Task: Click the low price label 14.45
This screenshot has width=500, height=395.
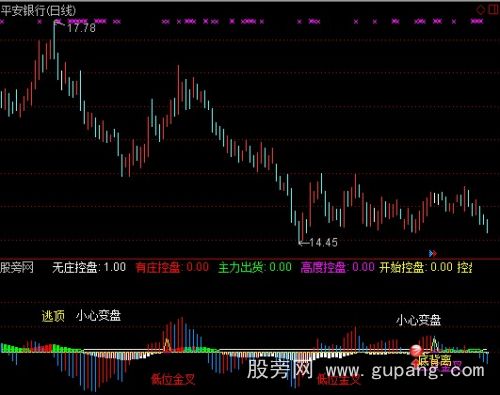Action: click(323, 242)
